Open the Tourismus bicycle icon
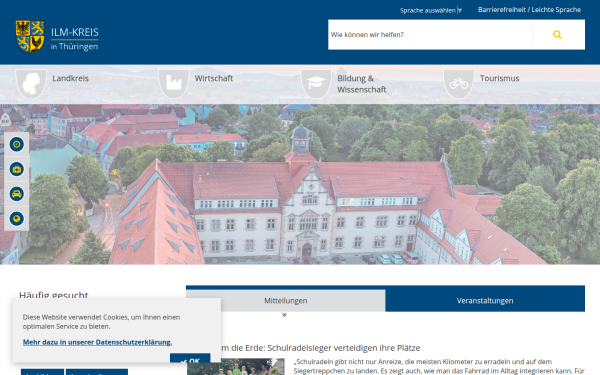This screenshot has width=600, height=375. coord(459,83)
